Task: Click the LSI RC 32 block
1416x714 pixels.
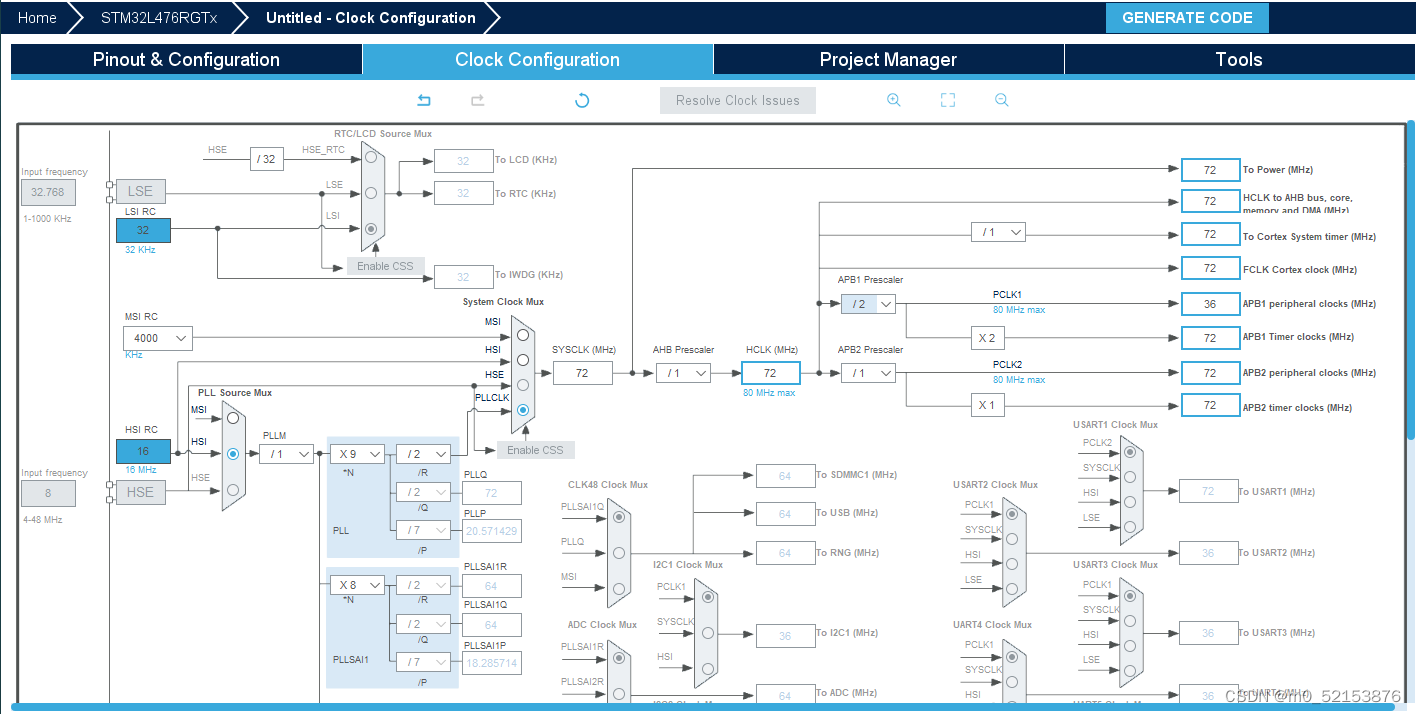Action: point(143,230)
